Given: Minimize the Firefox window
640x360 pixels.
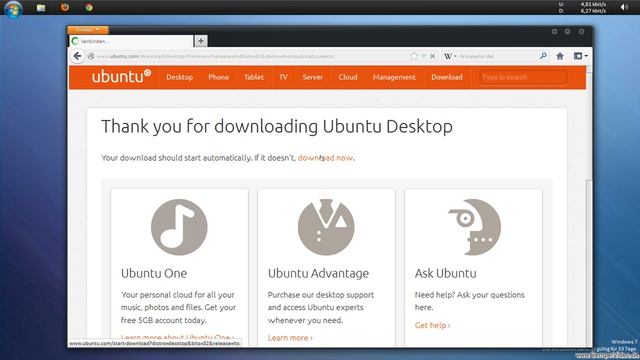Looking at the screenshot, I should [x=554, y=31].
